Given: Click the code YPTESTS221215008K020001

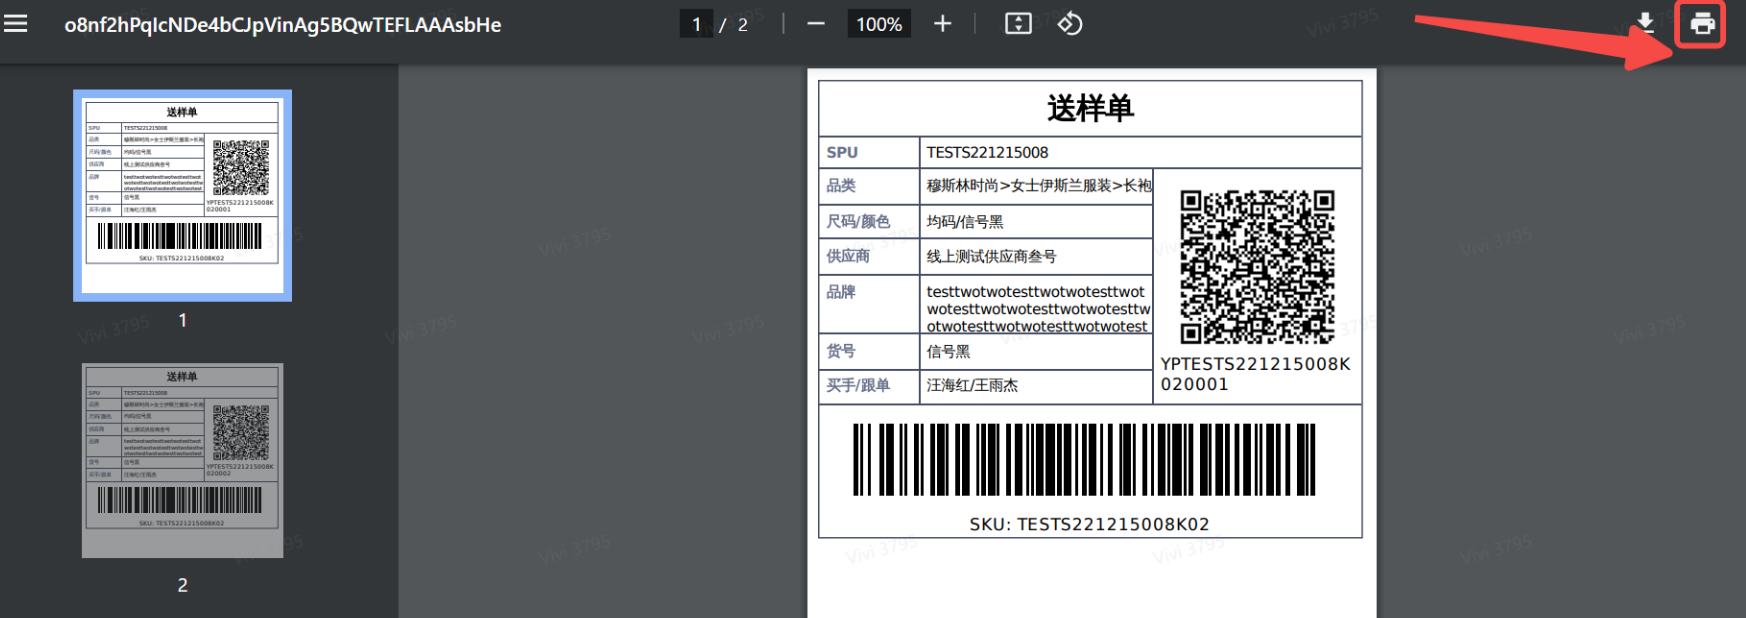Looking at the screenshot, I should (x=1255, y=374).
